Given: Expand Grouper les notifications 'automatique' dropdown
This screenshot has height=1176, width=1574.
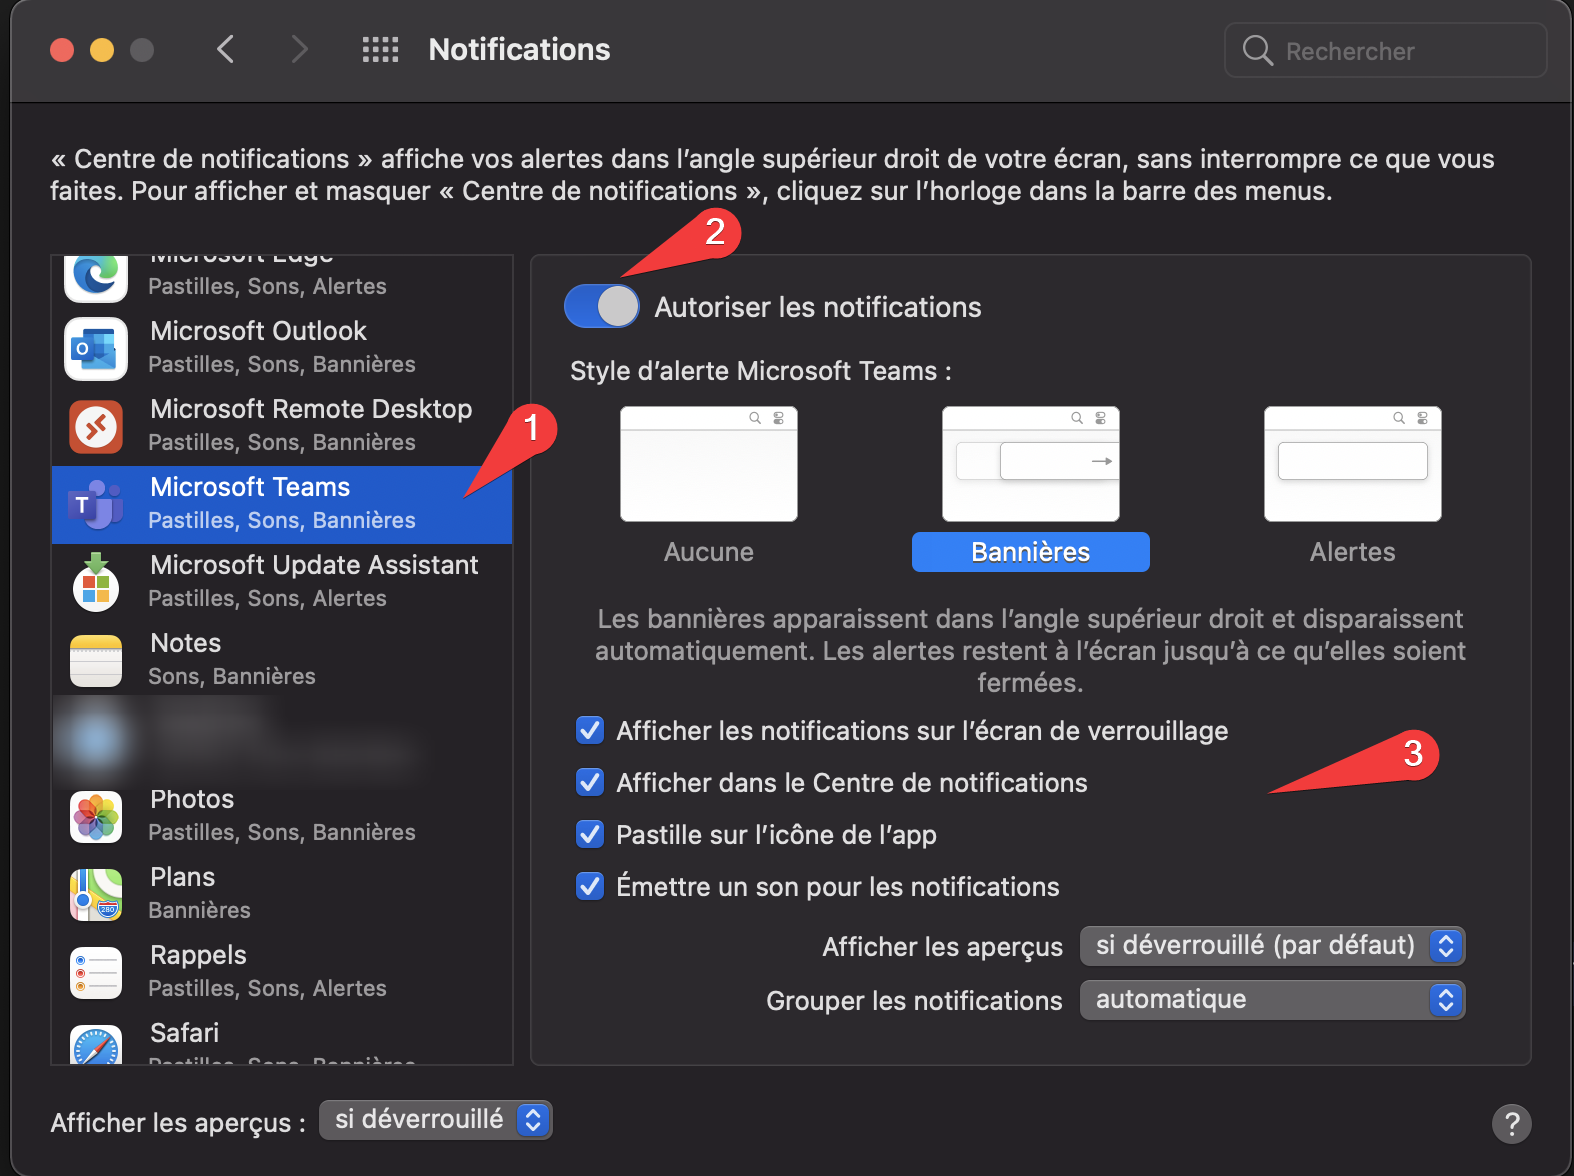Looking at the screenshot, I should point(1272,1000).
